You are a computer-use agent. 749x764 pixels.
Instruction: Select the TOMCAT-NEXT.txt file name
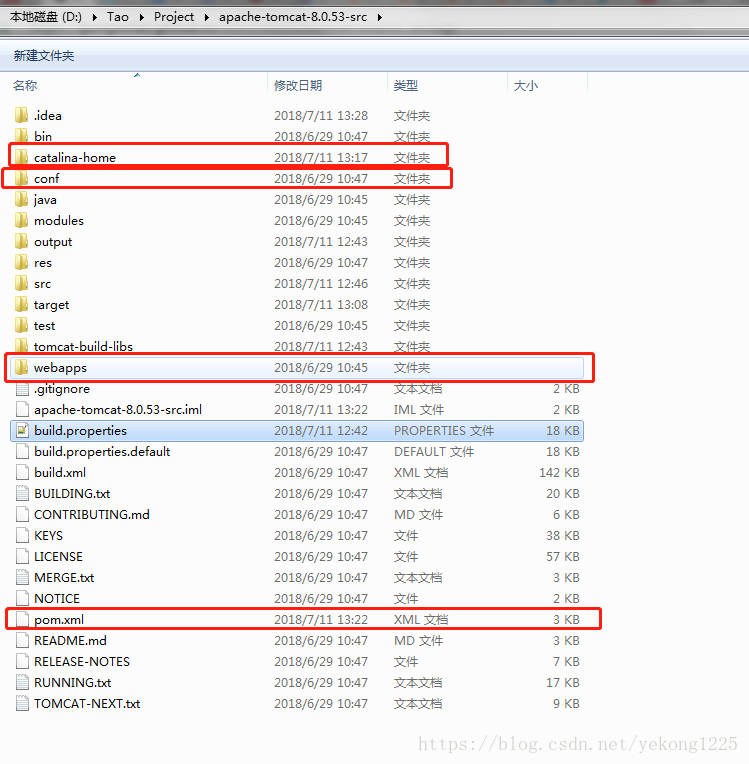[87, 704]
